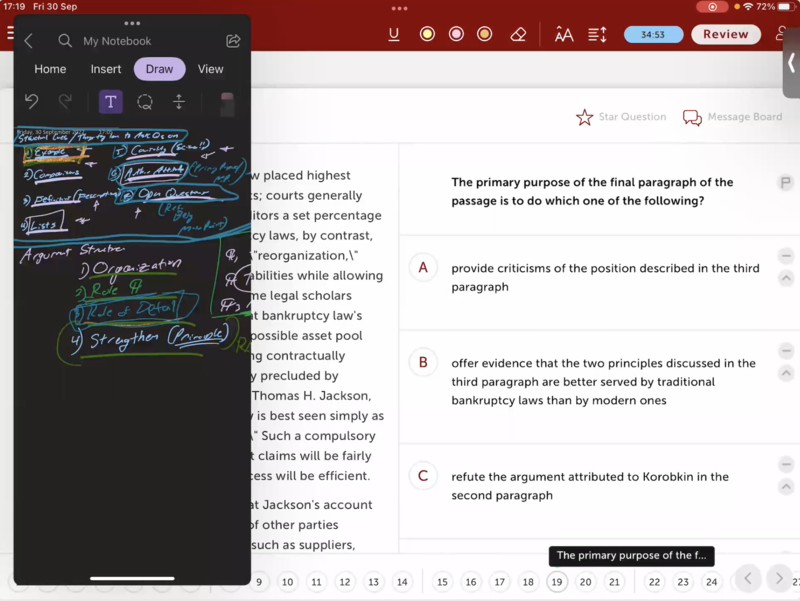Adjust line spacing using toolbar icon
This screenshot has width=800, height=601.
(x=597, y=34)
